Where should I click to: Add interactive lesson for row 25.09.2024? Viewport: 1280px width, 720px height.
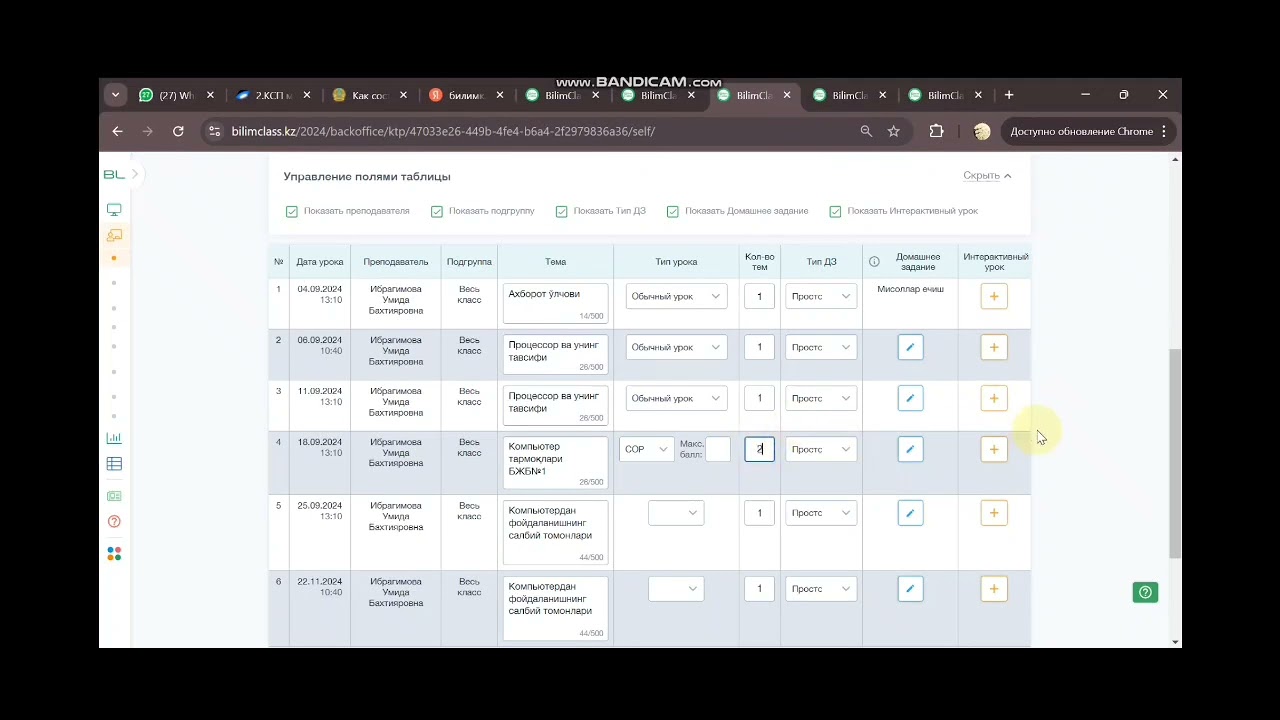994,513
